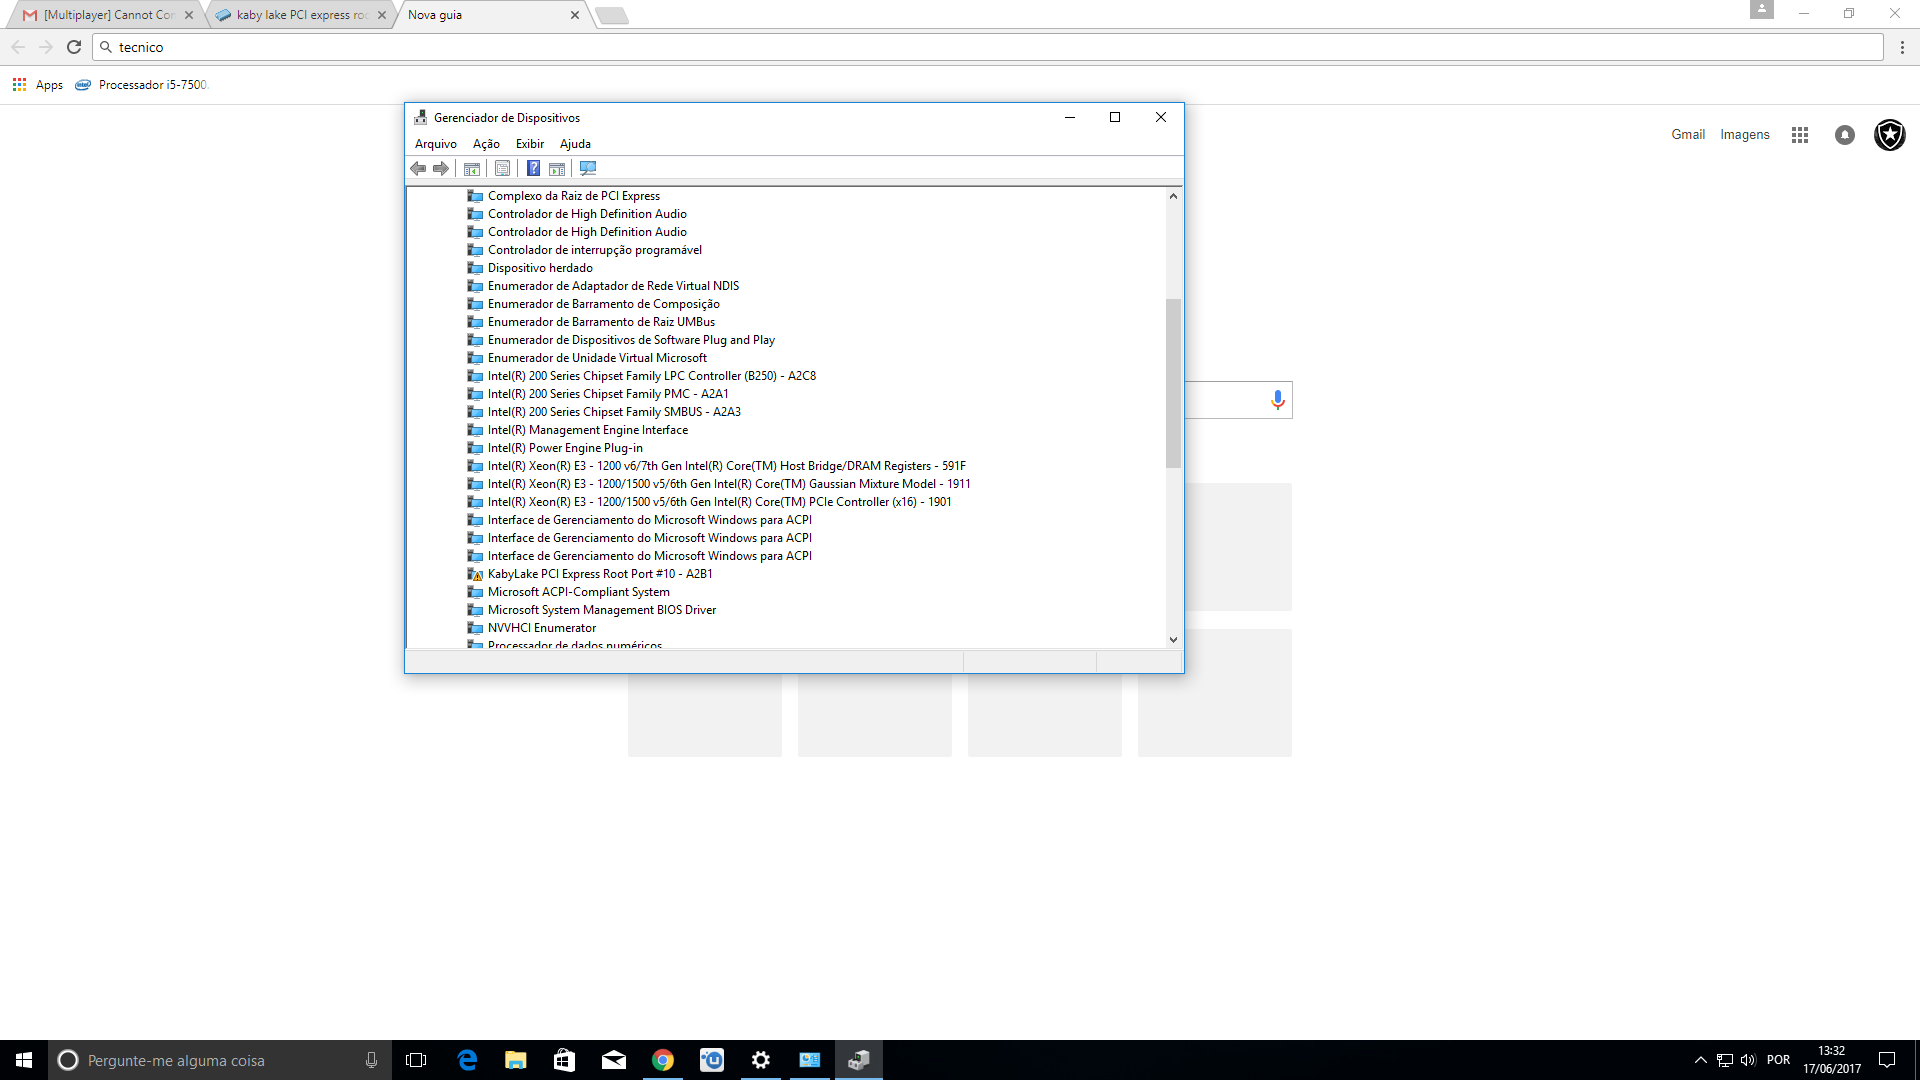Toggle the action pane toolbar icon
This screenshot has height=1080, width=1920.
click(x=557, y=169)
